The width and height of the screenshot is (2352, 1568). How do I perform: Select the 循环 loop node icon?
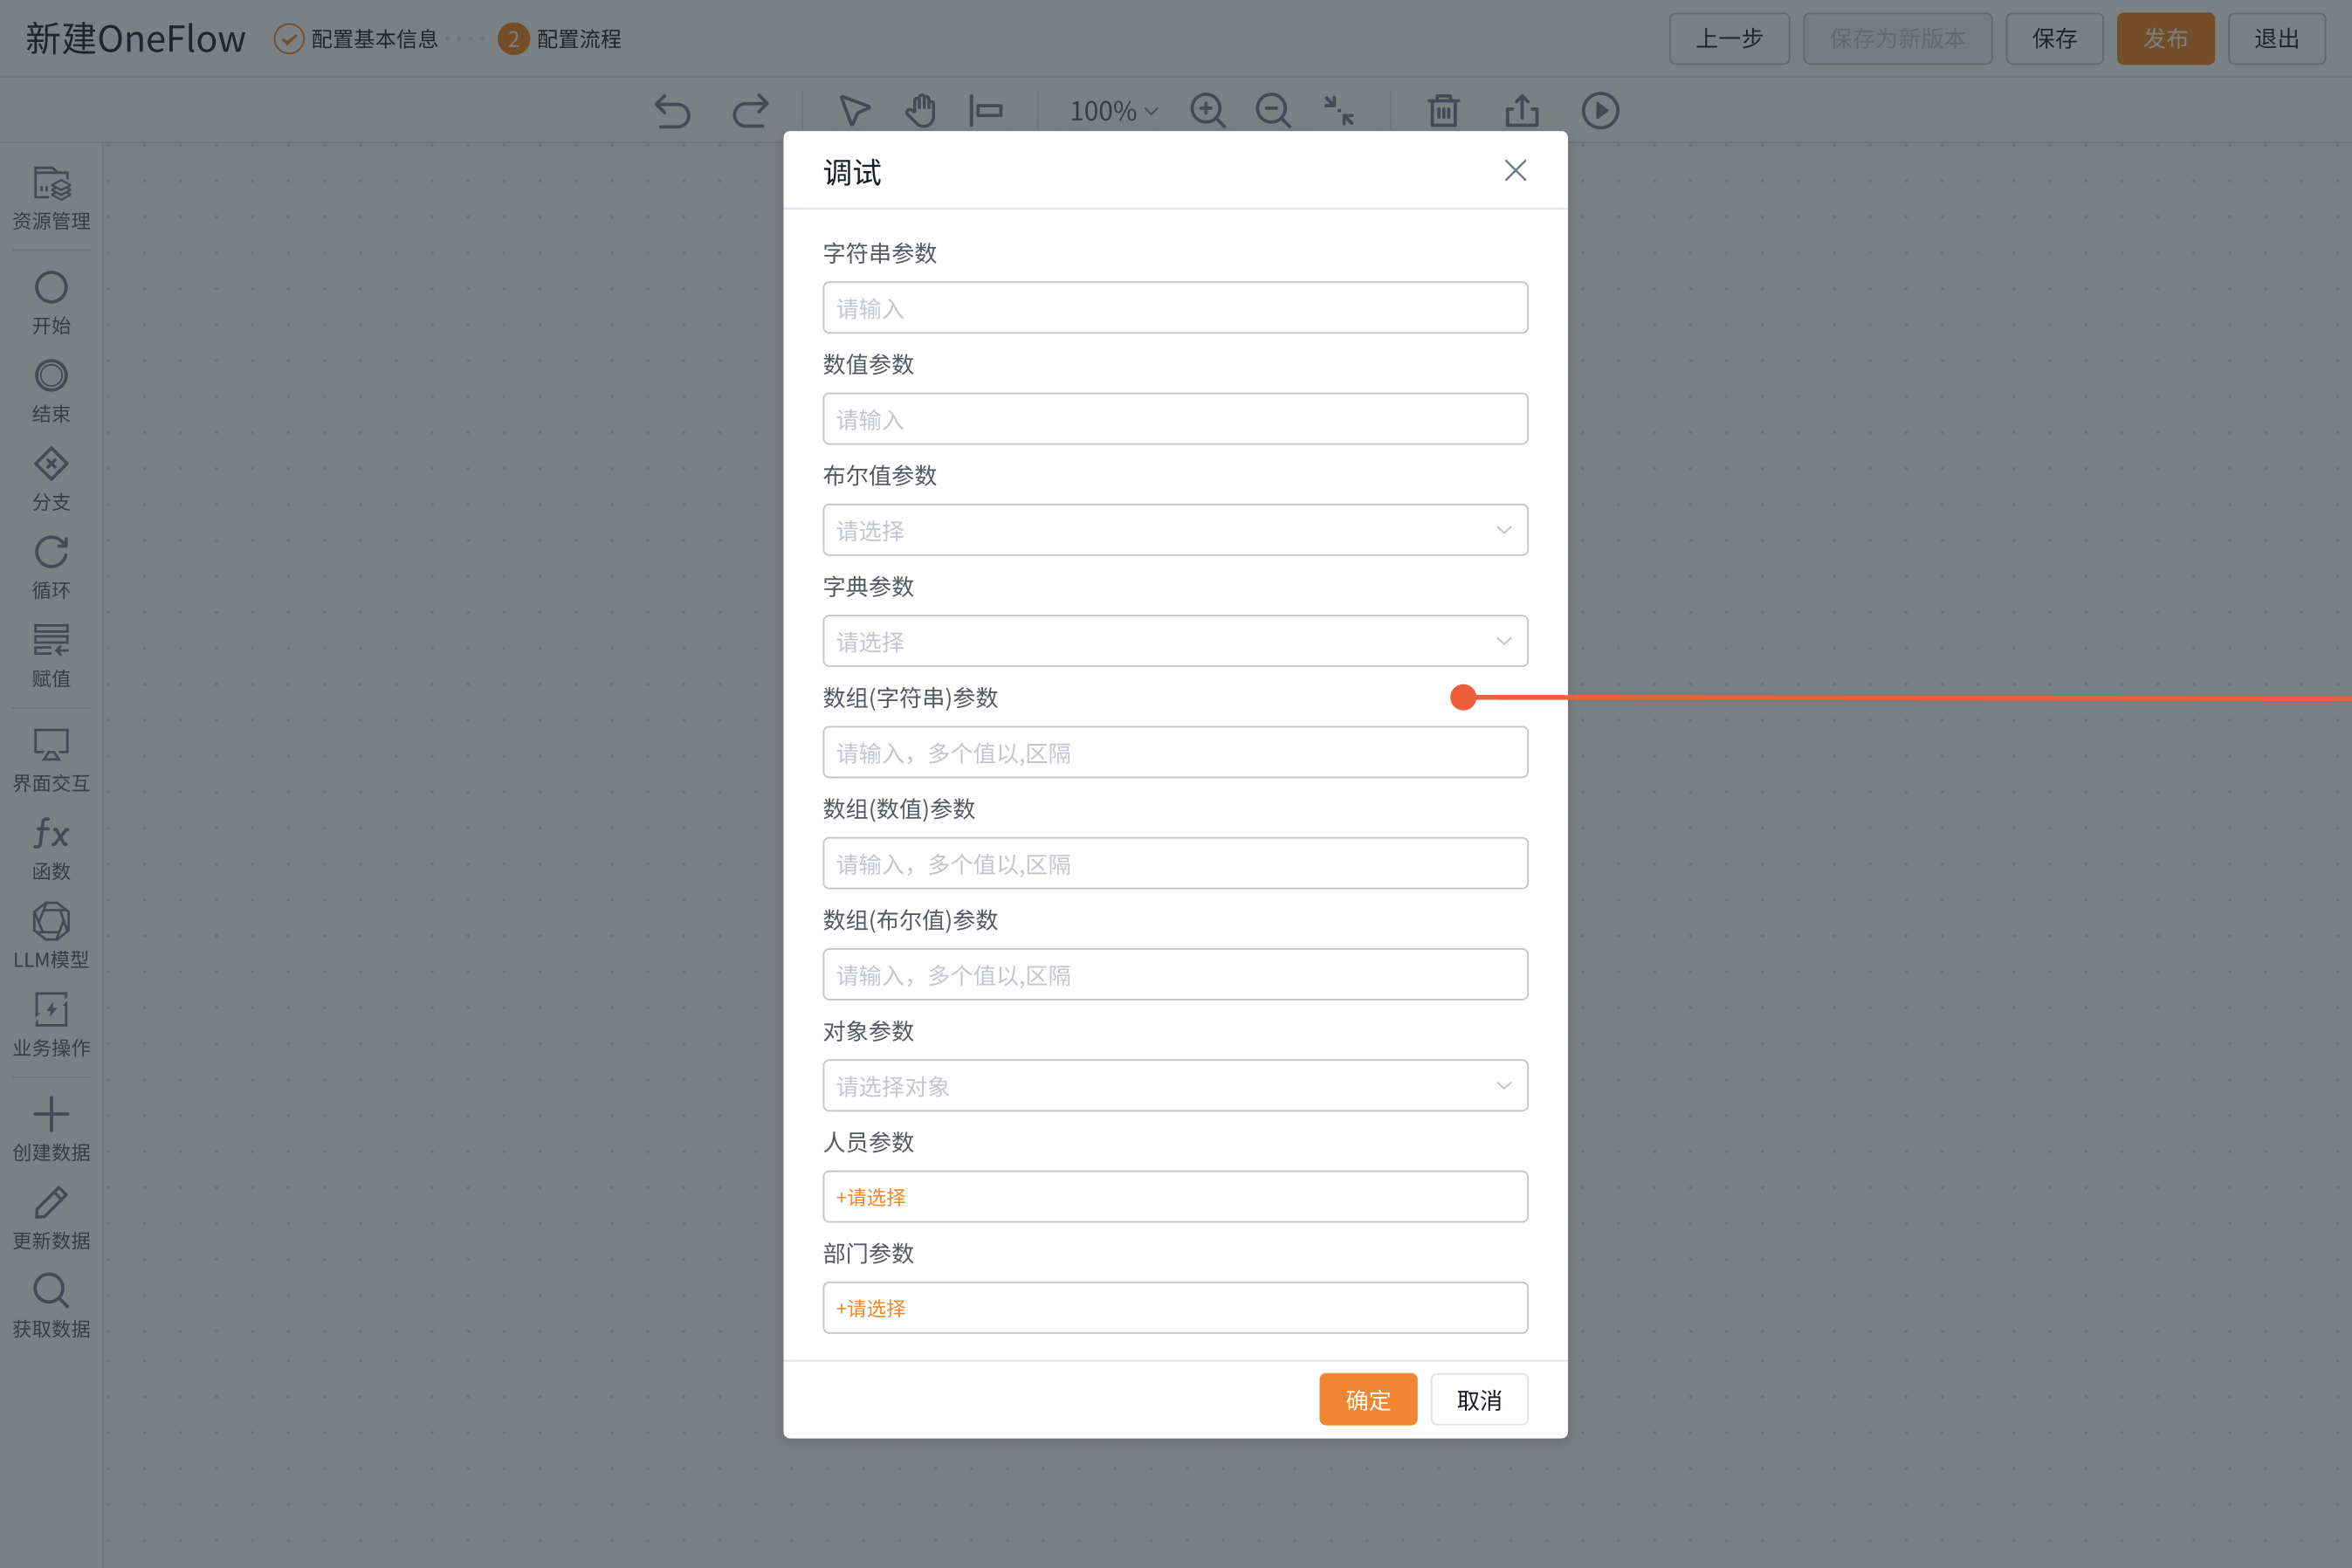point(51,566)
